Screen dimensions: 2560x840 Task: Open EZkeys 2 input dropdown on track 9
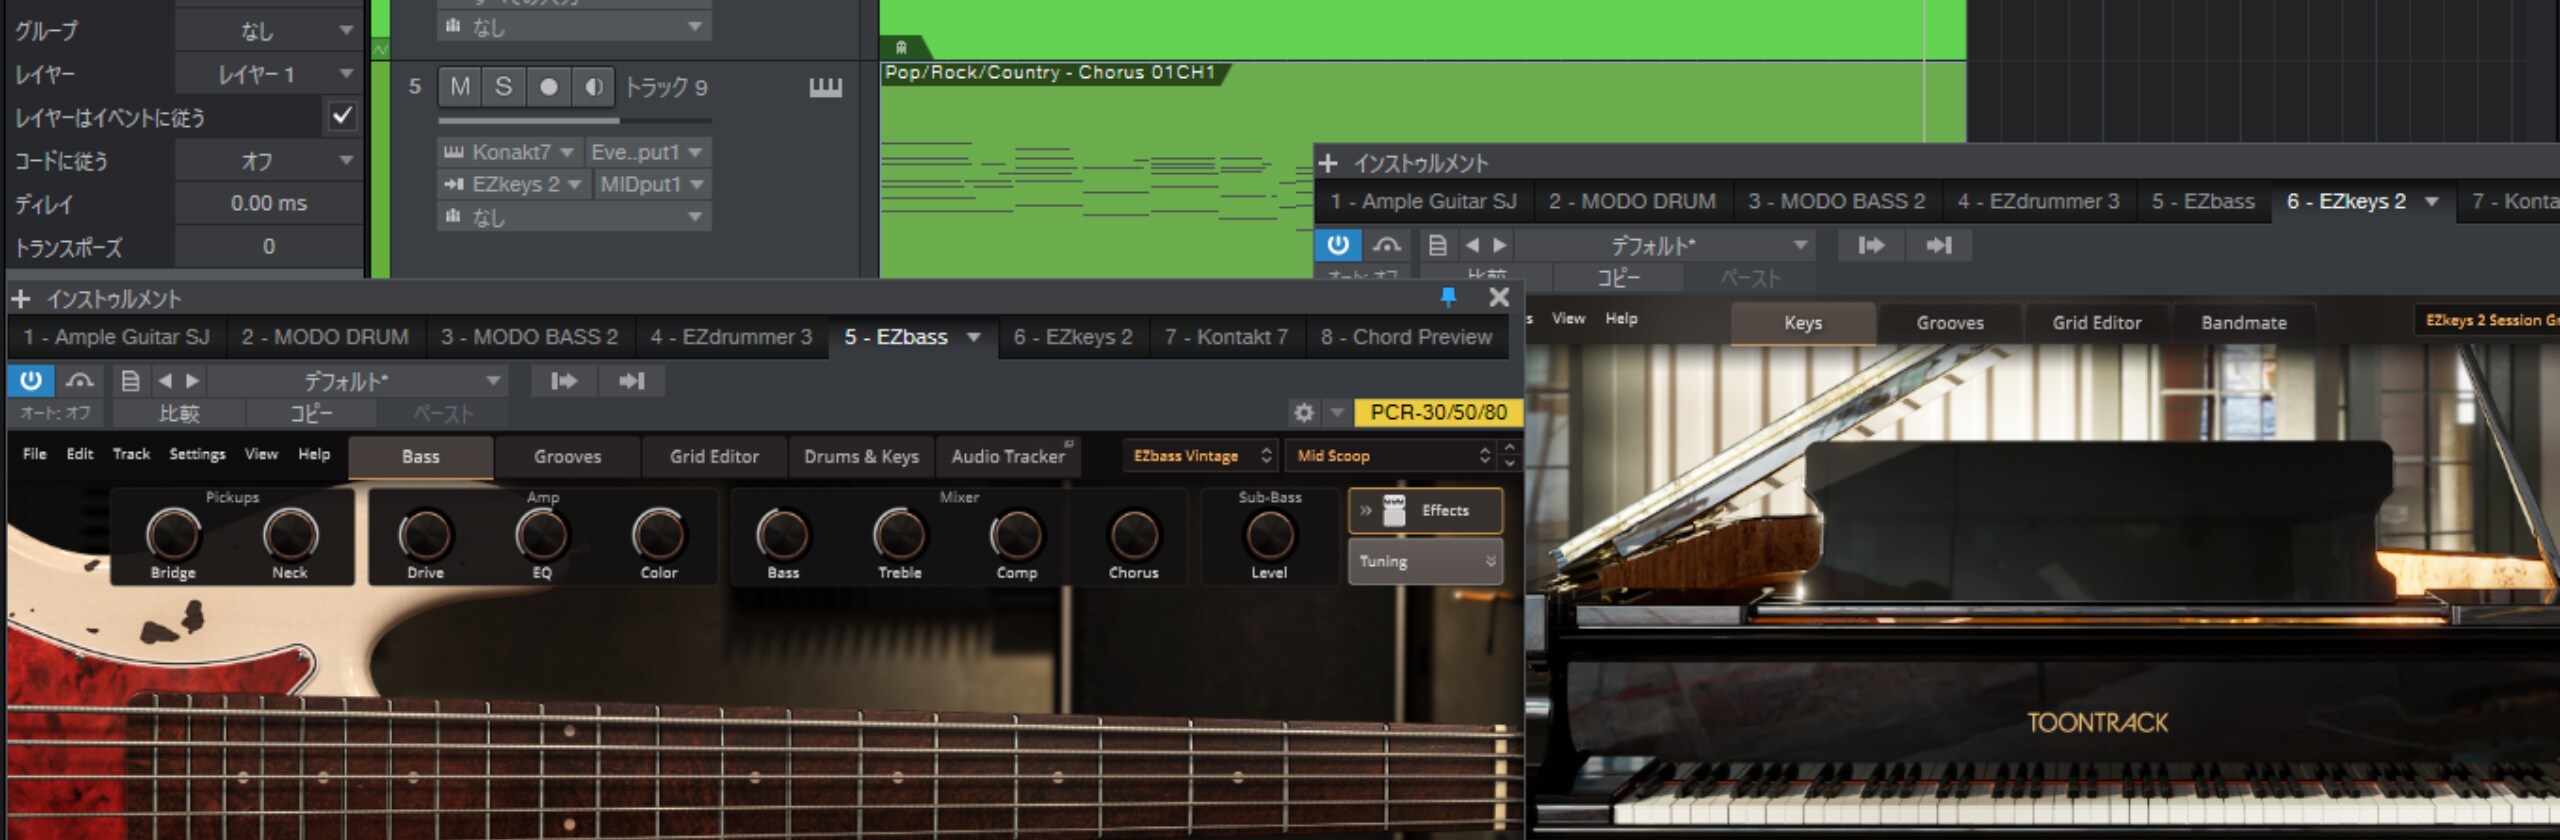click(x=512, y=184)
